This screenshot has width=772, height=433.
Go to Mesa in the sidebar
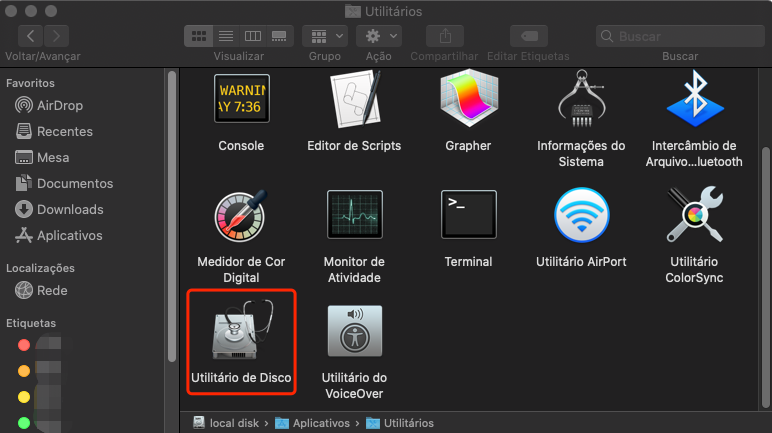tap(42, 158)
